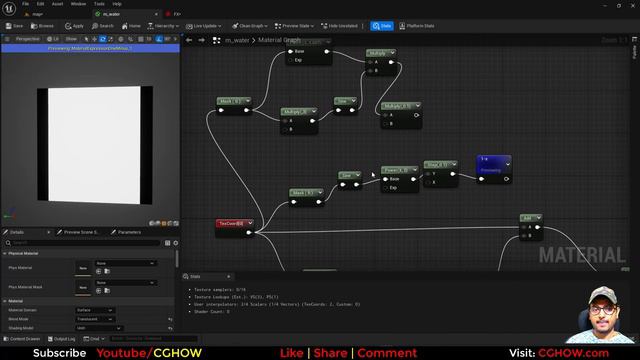Image resolution: width=640 pixels, height=360 pixels.
Task: Browse to Phys Material Mask asset
Action: tap(107, 291)
